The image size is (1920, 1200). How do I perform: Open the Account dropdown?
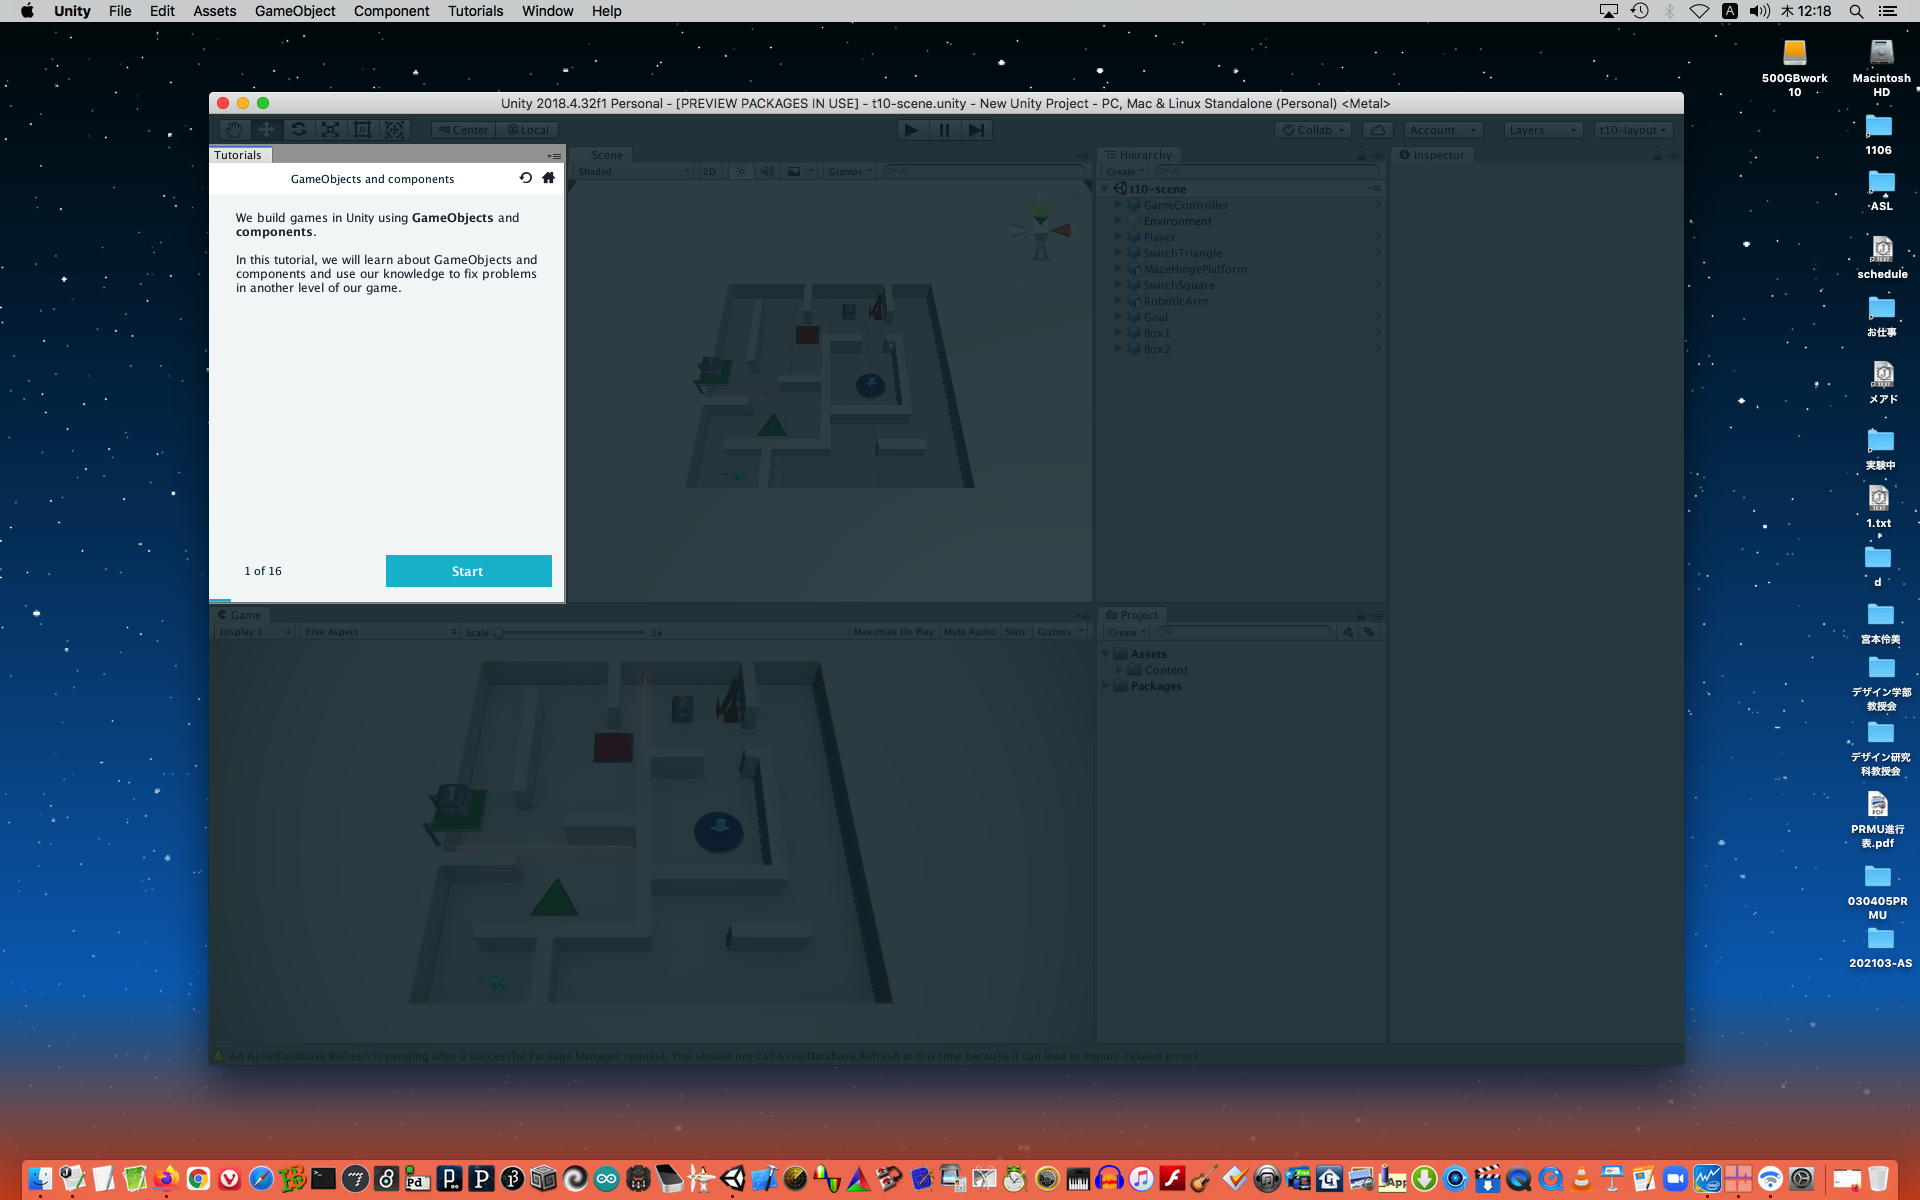pyautogui.click(x=1442, y=130)
